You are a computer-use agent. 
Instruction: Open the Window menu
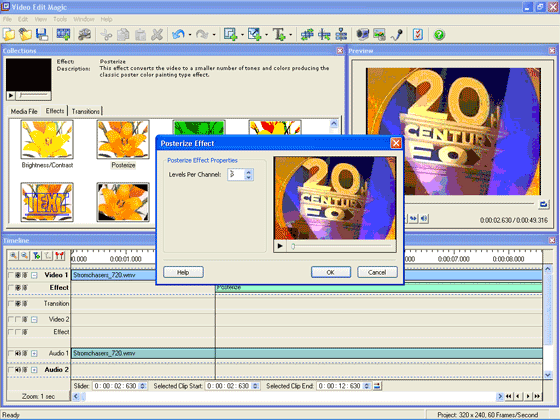click(84, 19)
